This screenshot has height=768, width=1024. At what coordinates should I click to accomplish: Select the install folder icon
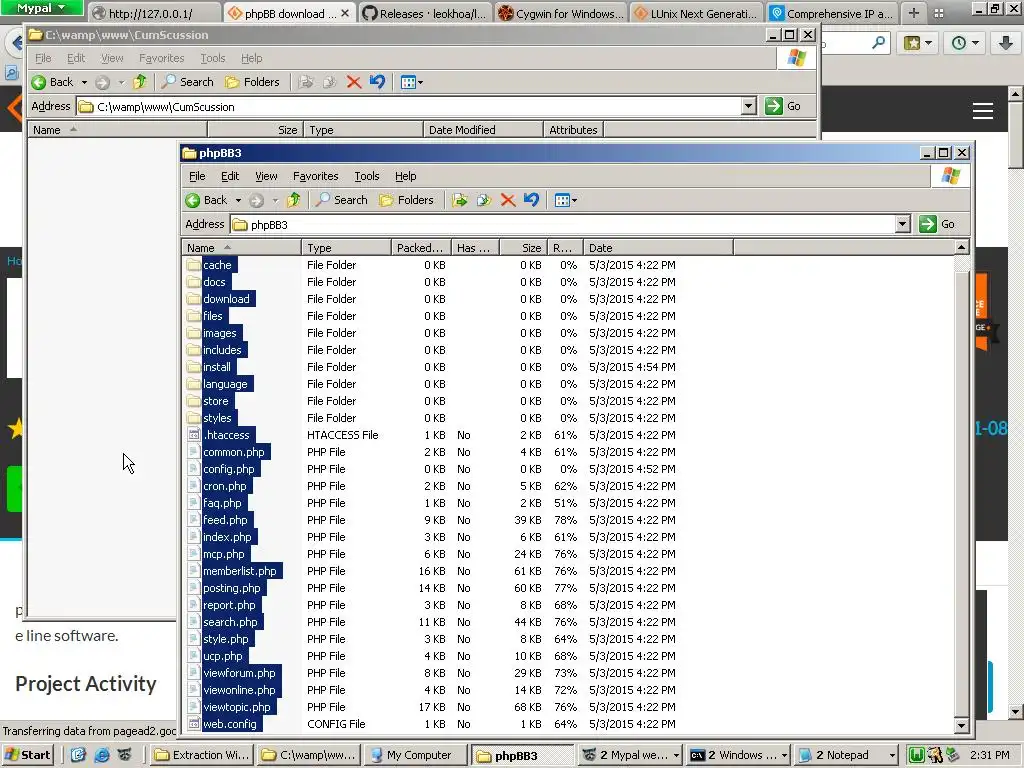pos(193,366)
